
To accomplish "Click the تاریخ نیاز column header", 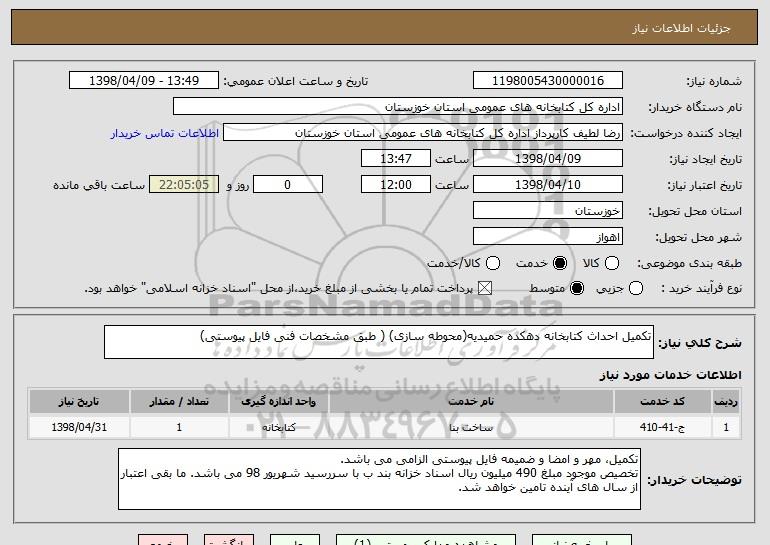I will pyautogui.click(x=79, y=402).
